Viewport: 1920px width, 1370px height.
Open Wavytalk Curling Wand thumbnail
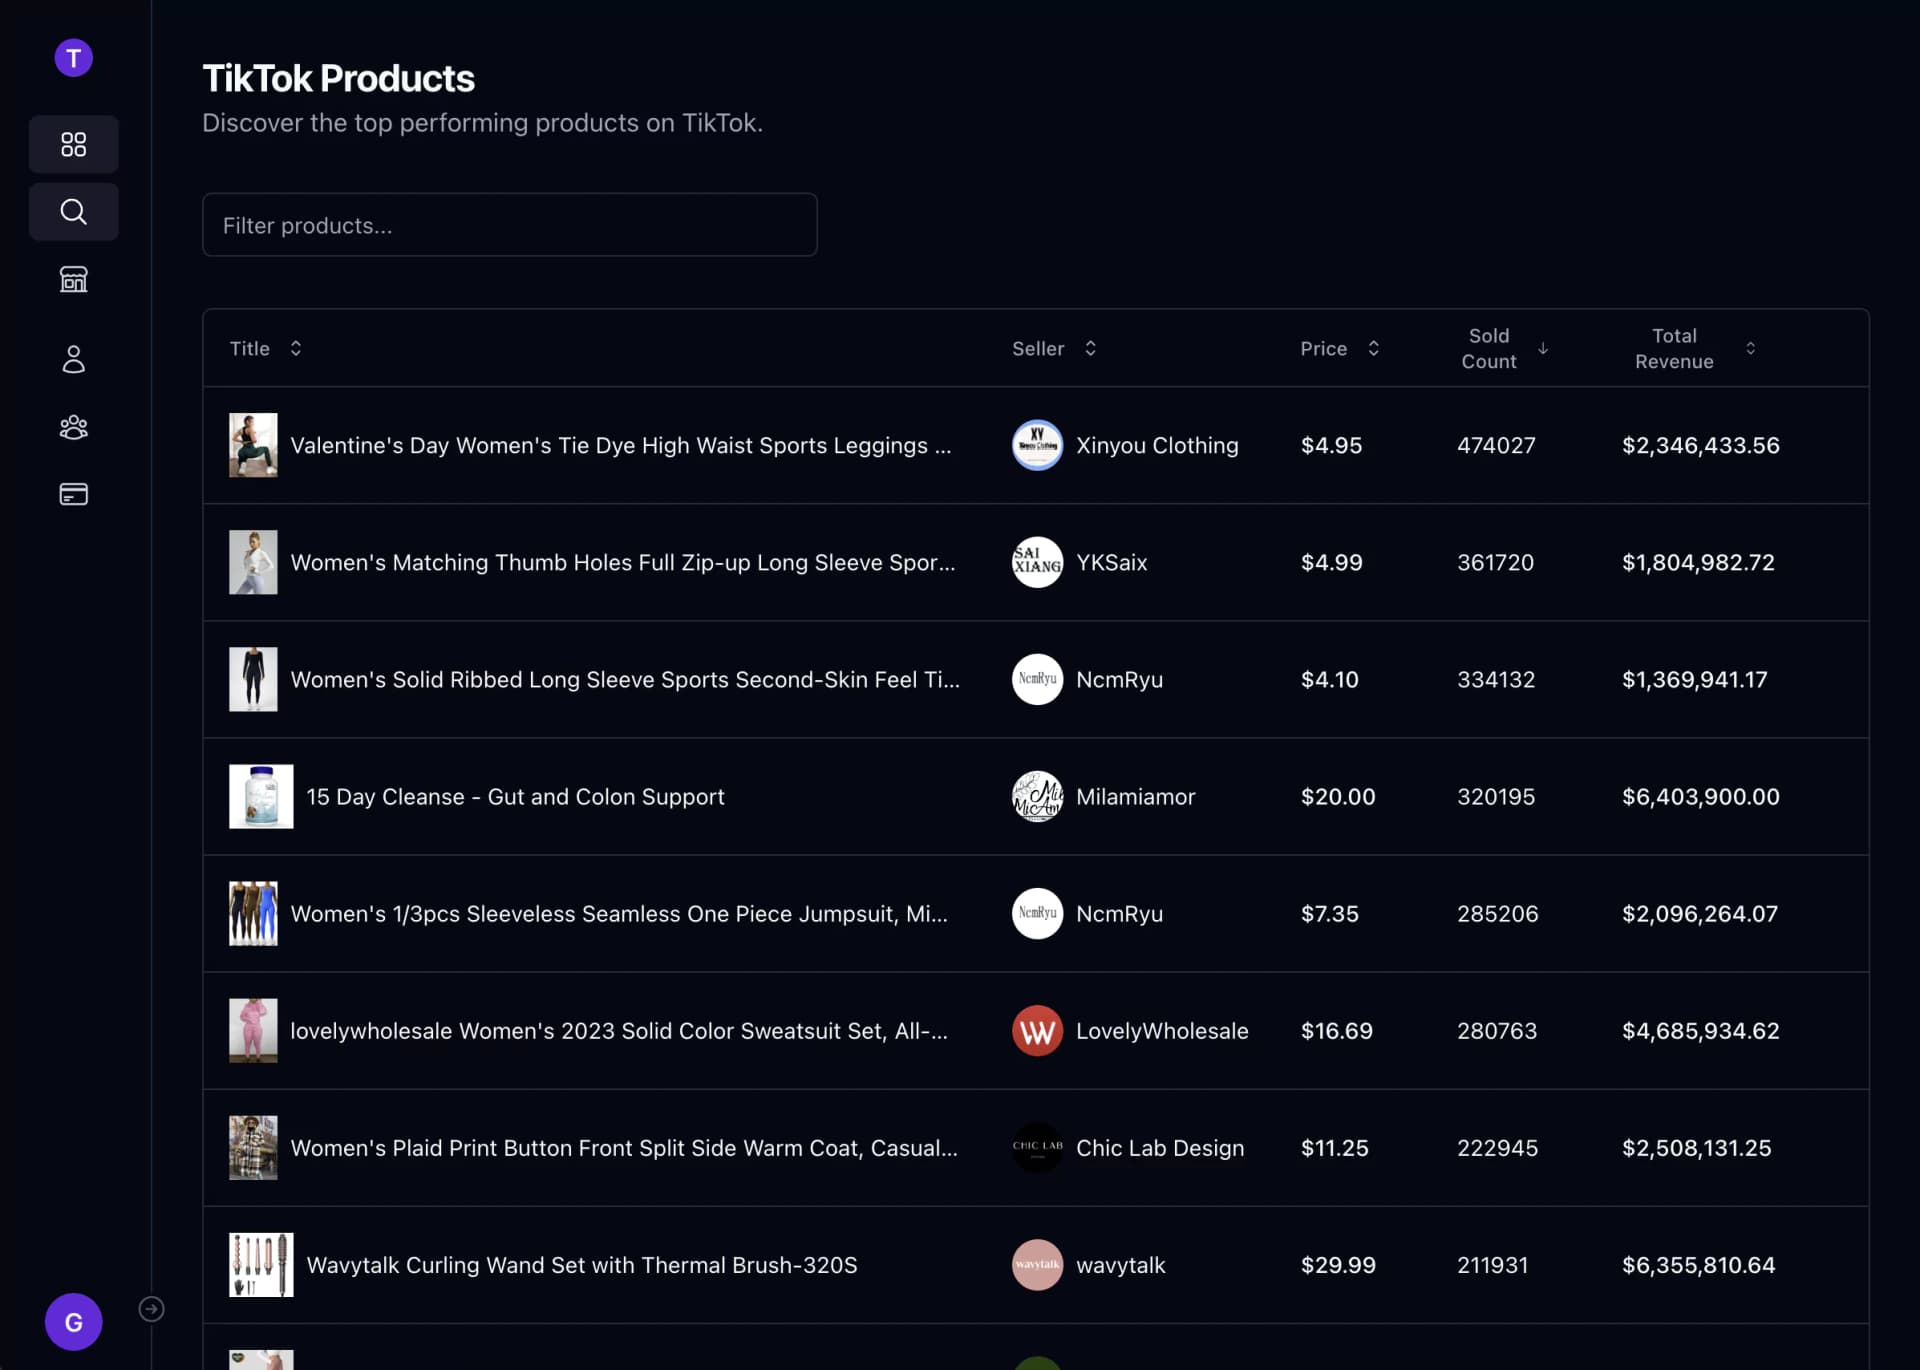point(261,1265)
